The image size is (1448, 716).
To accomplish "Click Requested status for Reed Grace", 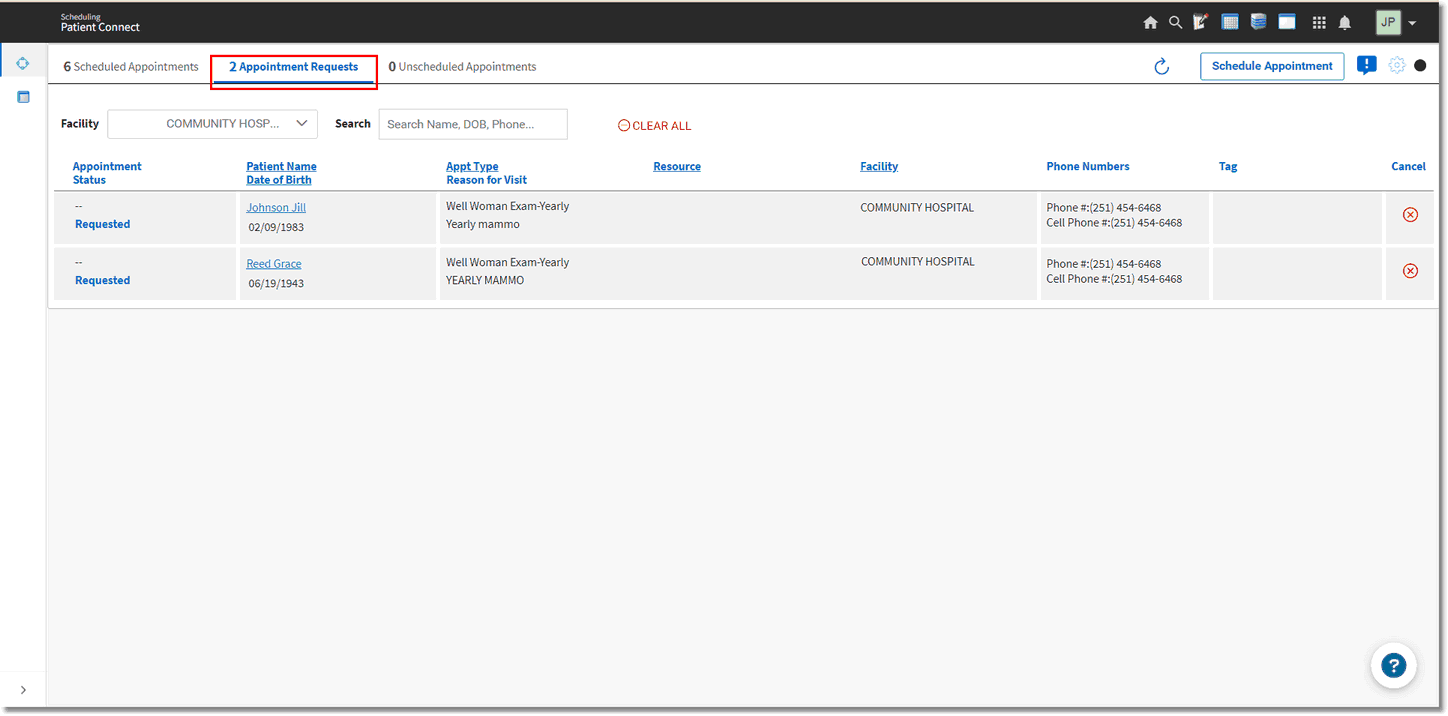I will (103, 280).
